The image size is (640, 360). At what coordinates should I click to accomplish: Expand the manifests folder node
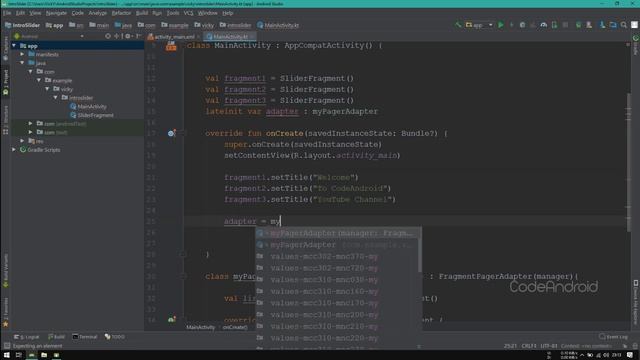[x=22, y=54]
